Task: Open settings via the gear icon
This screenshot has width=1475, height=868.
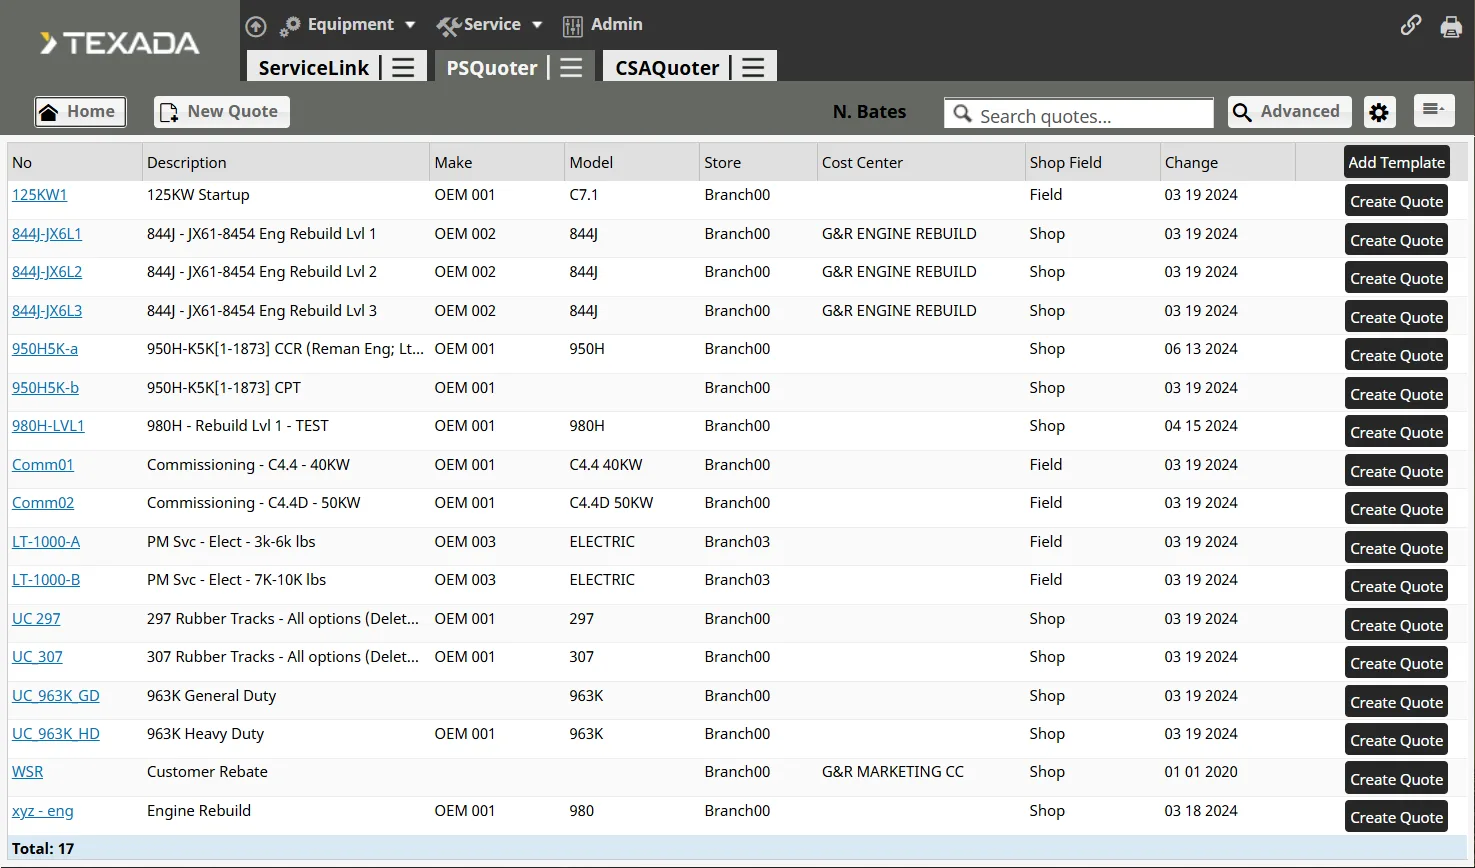Action: pos(1379,112)
